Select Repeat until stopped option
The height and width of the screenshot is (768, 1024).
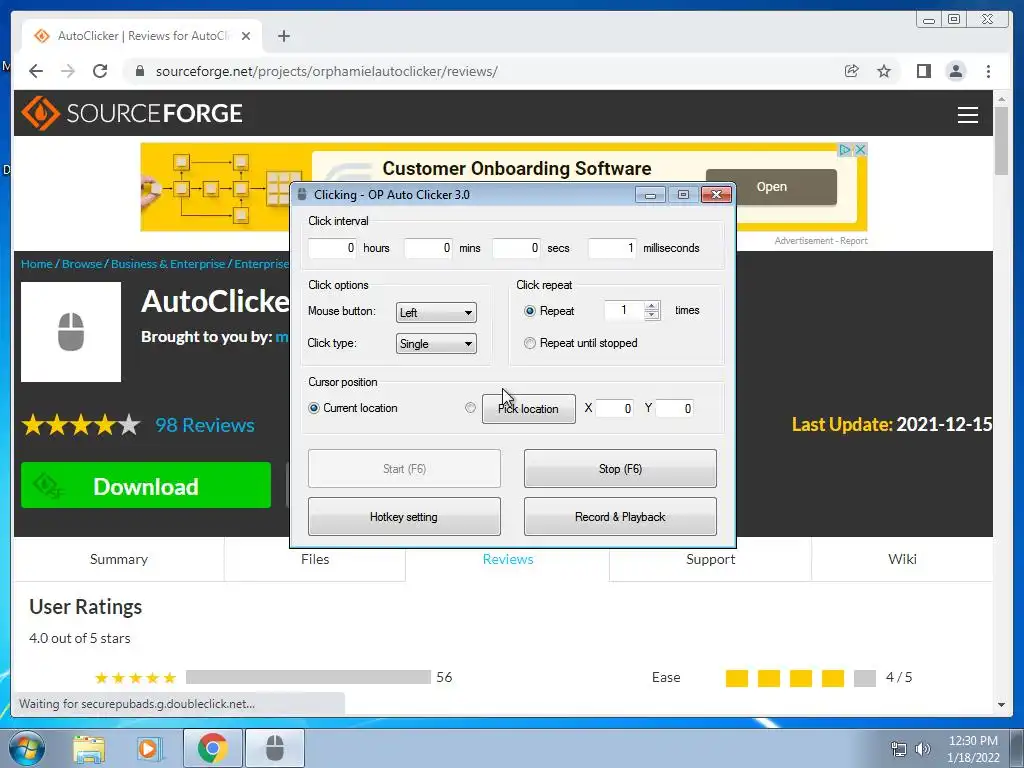(x=530, y=343)
